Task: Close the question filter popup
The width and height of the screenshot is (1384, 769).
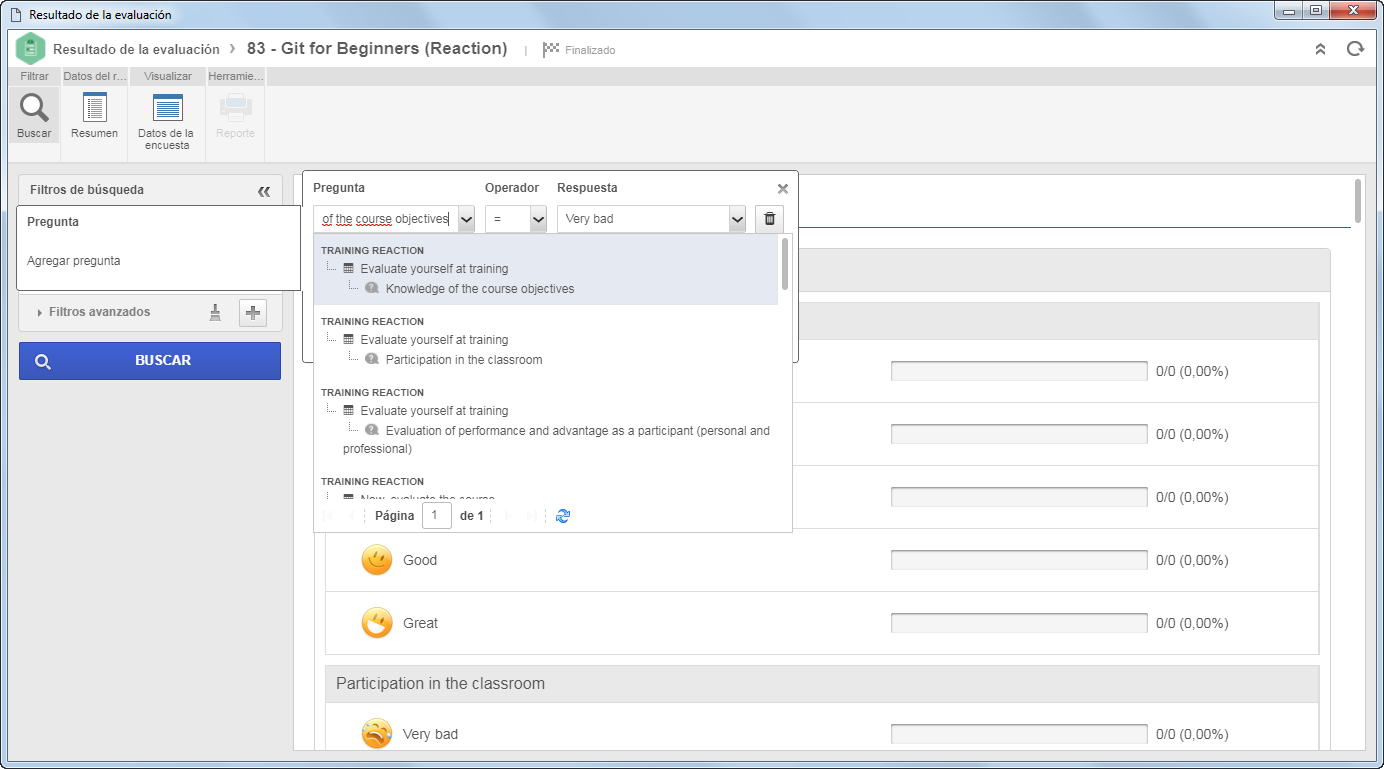Action: click(x=783, y=188)
